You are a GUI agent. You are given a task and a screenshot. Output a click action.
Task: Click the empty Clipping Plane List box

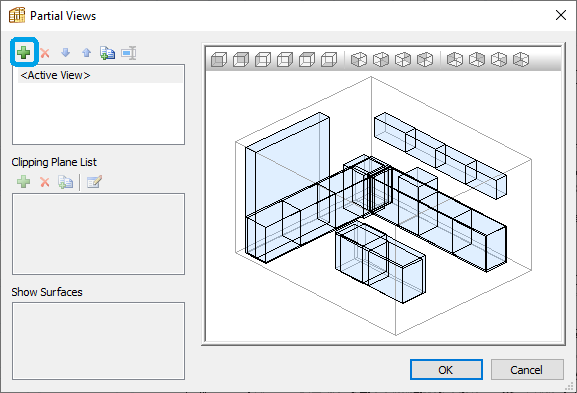tap(99, 234)
